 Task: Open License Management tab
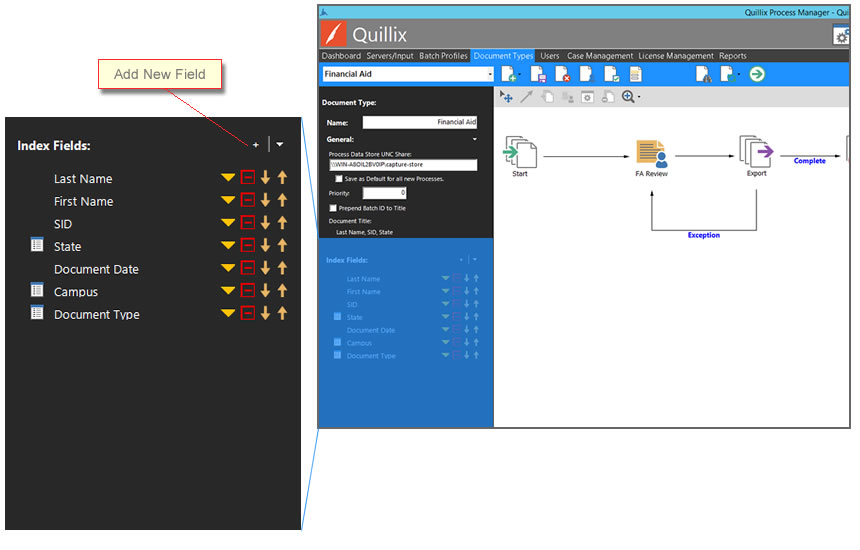click(x=676, y=56)
